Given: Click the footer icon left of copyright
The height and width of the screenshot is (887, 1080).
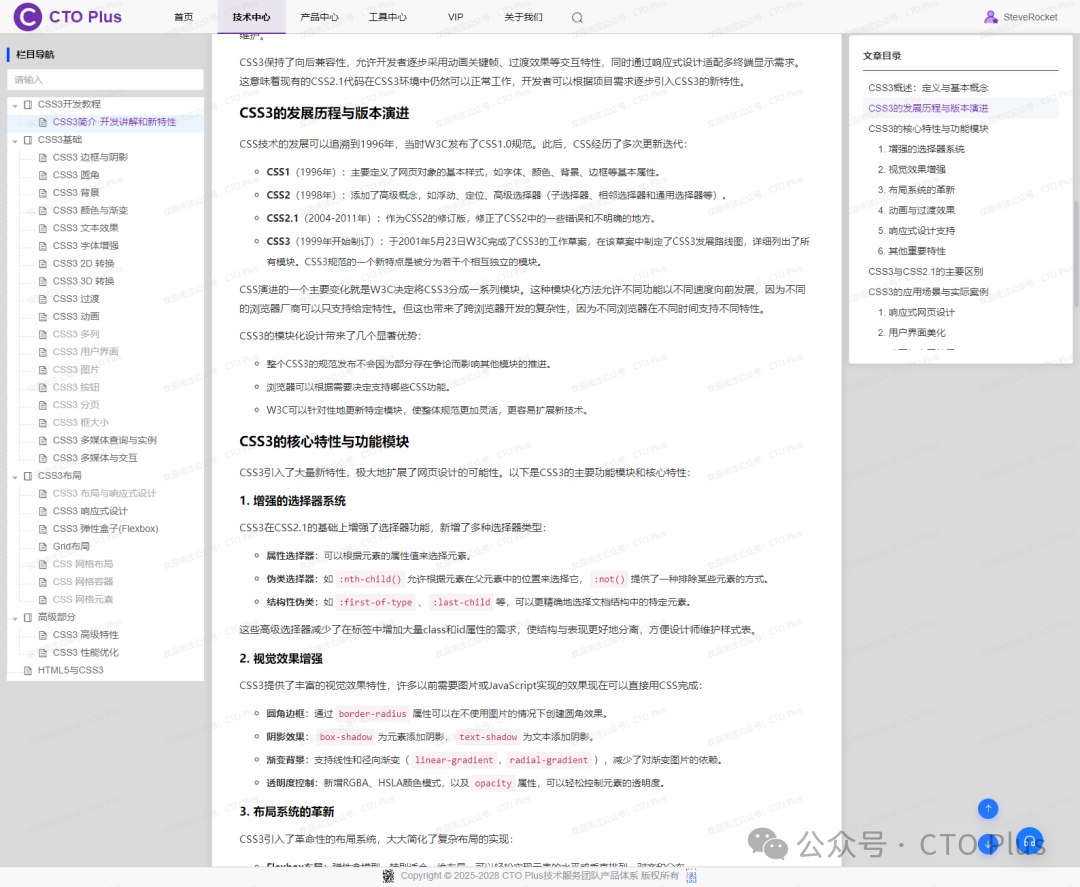Looking at the screenshot, I should point(388,875).
